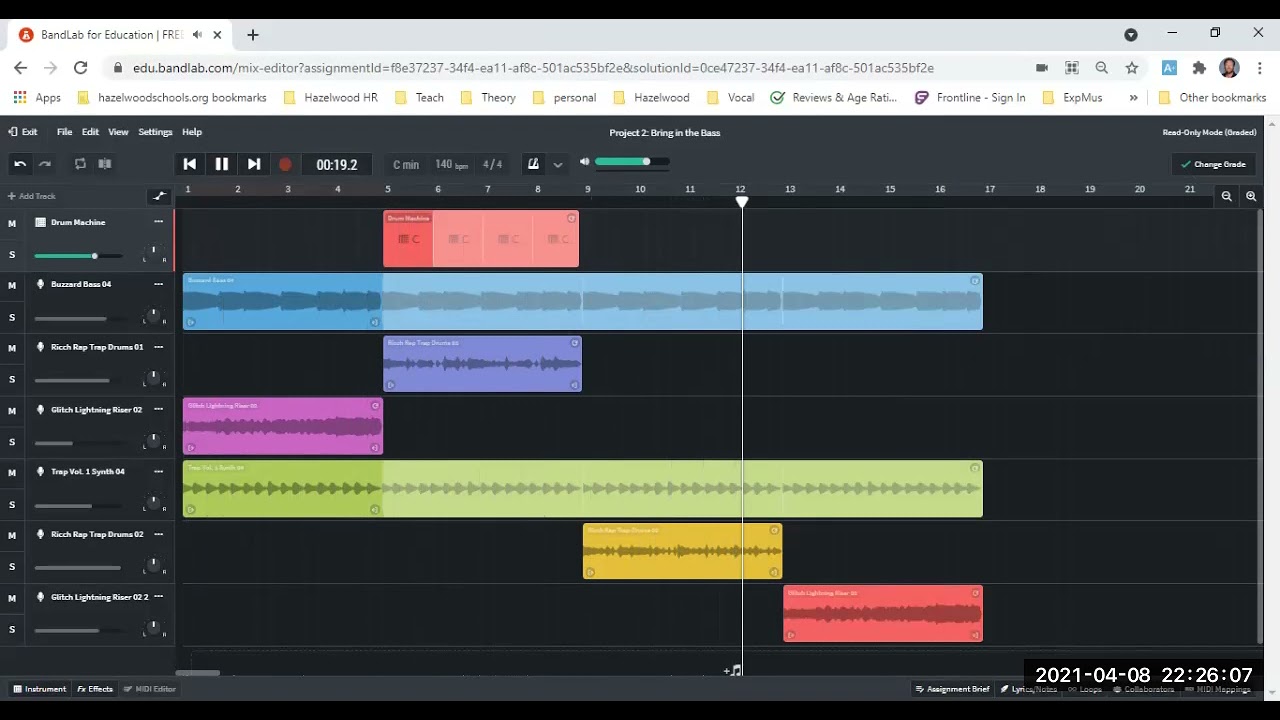Toggle the metronome icon
Image resolution: width=1280 pixels, height=720 pixels.
pyautogui.click(x=534, y=164)
